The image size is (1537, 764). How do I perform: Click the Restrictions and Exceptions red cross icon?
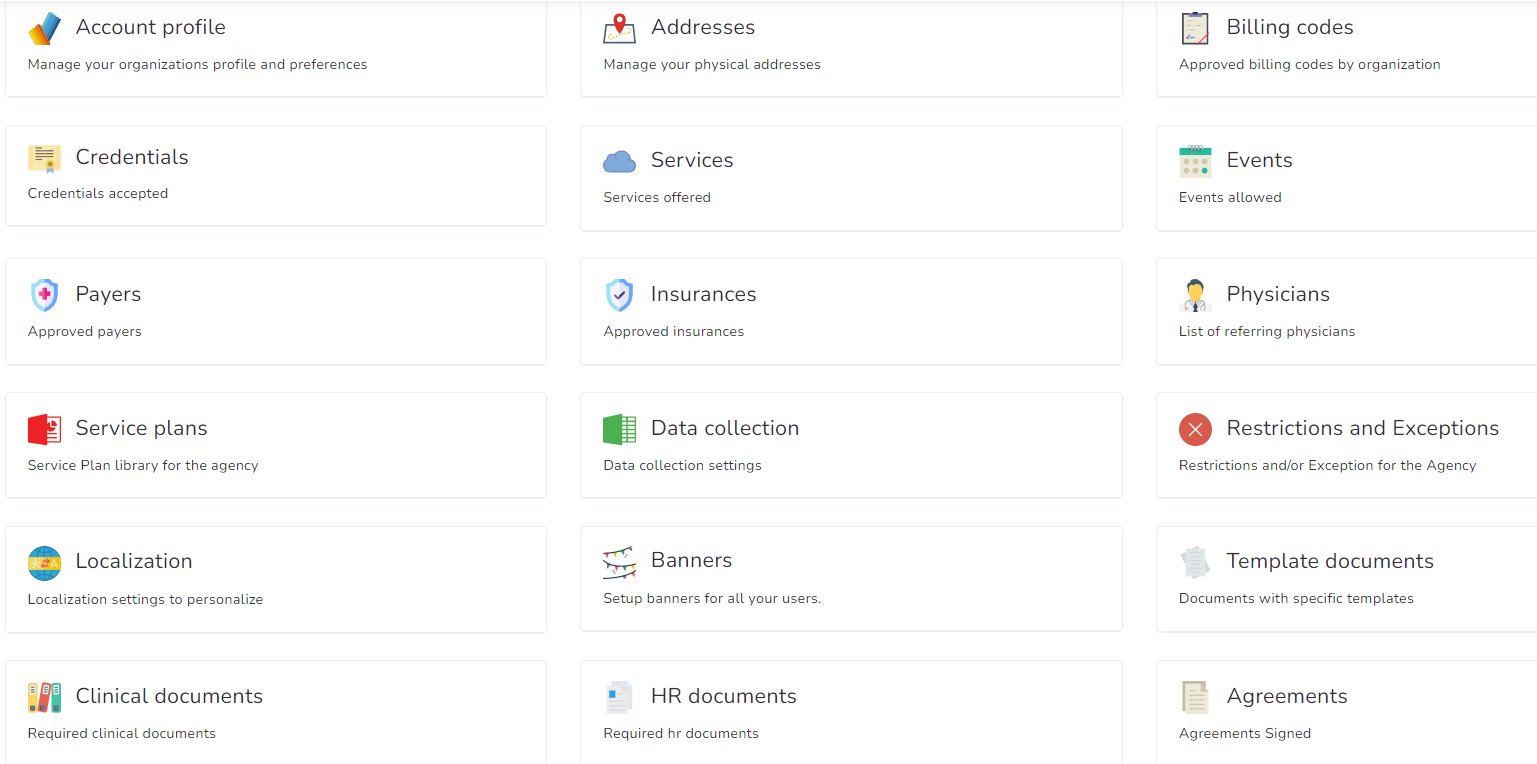tap(1194, 429)
